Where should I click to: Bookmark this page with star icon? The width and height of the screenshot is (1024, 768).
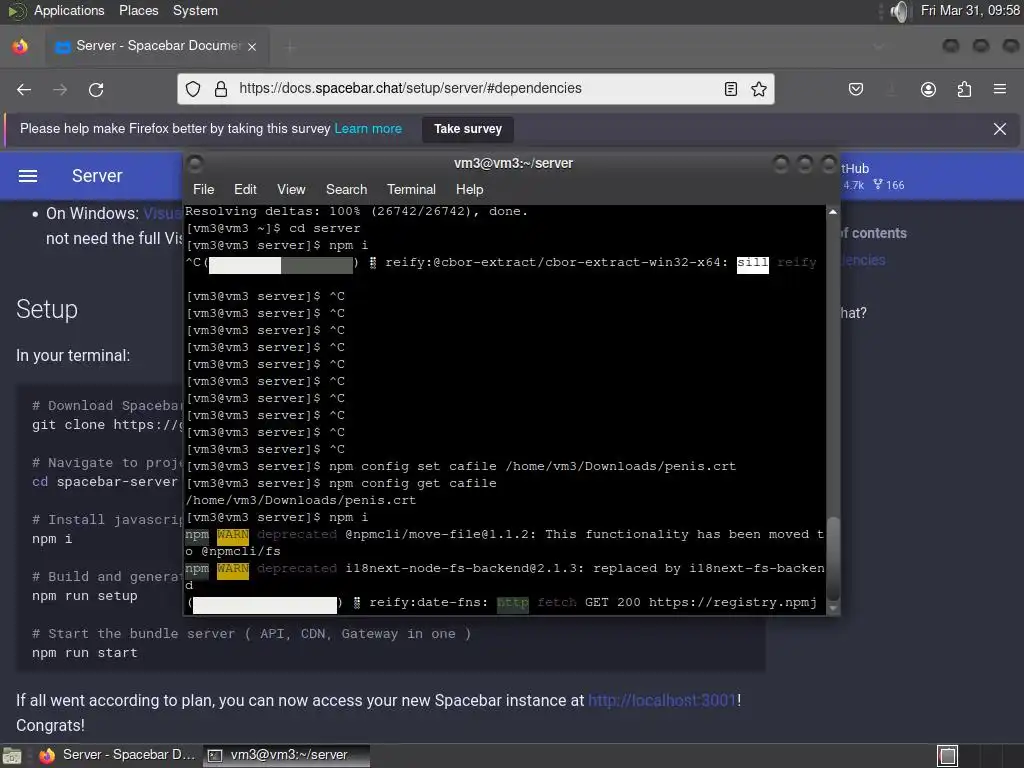[x=758, y=89]
